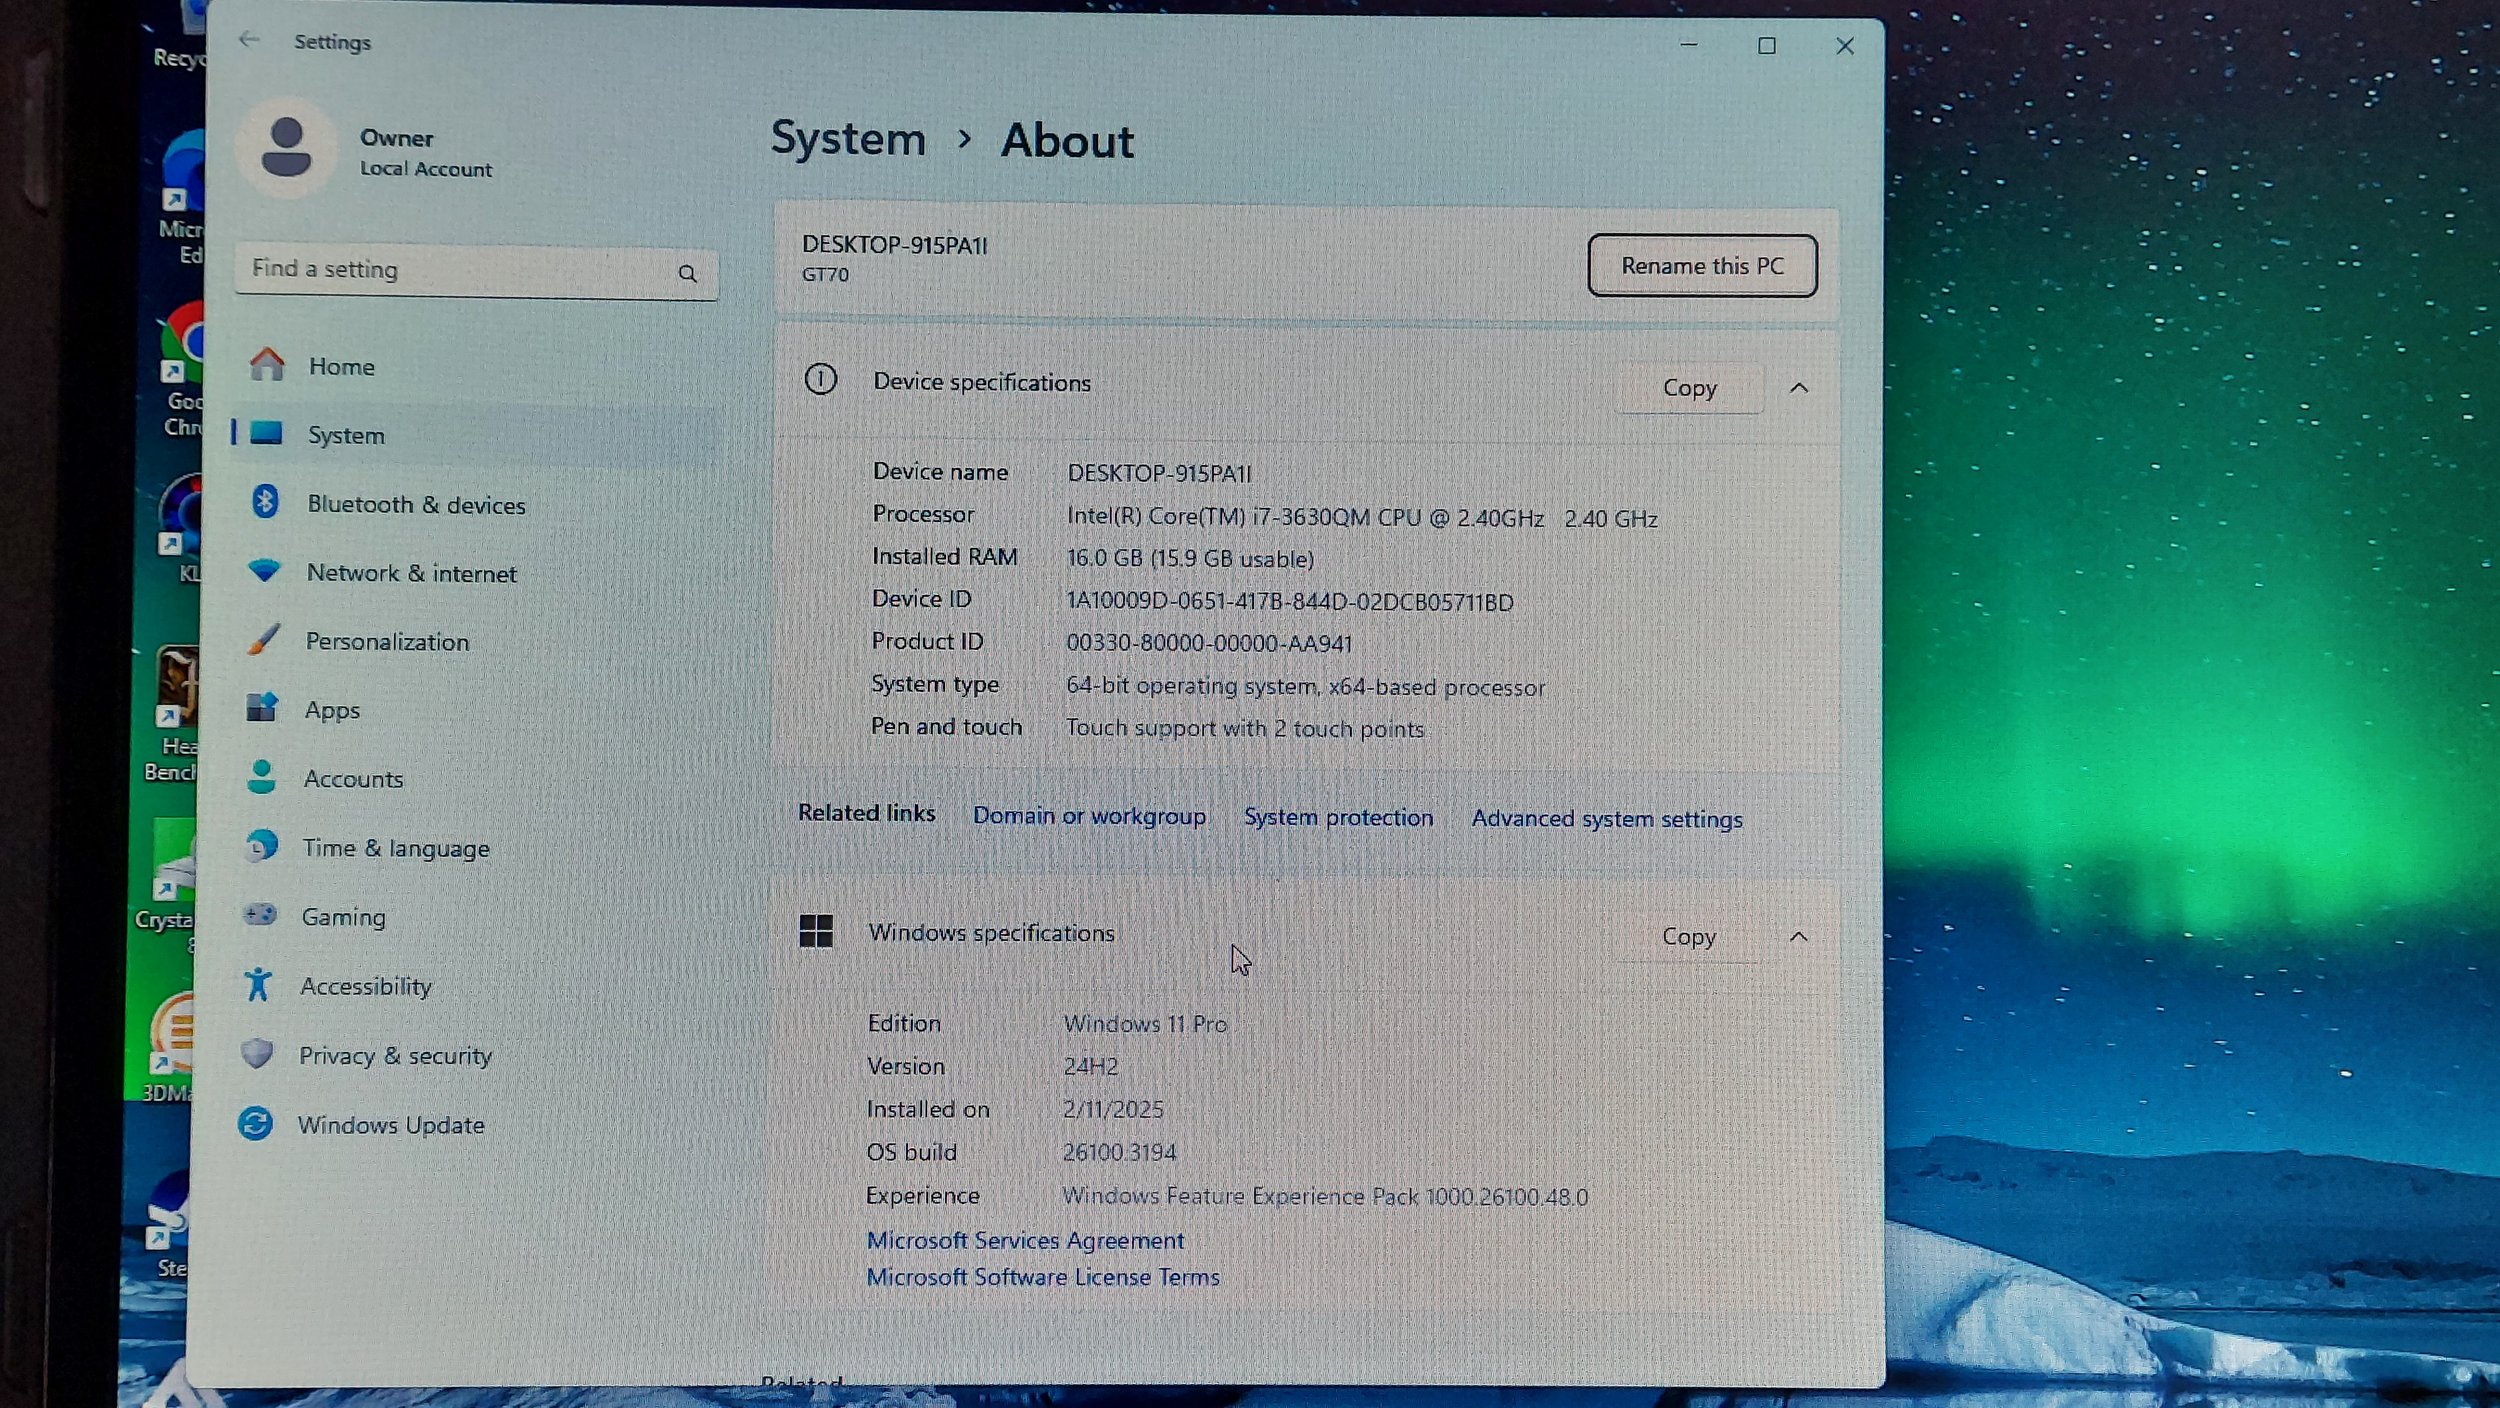Click the Owner Local Account name
Image resolution: width=2500 pixels, height=1408 pixels.
[x=426, y=152]
